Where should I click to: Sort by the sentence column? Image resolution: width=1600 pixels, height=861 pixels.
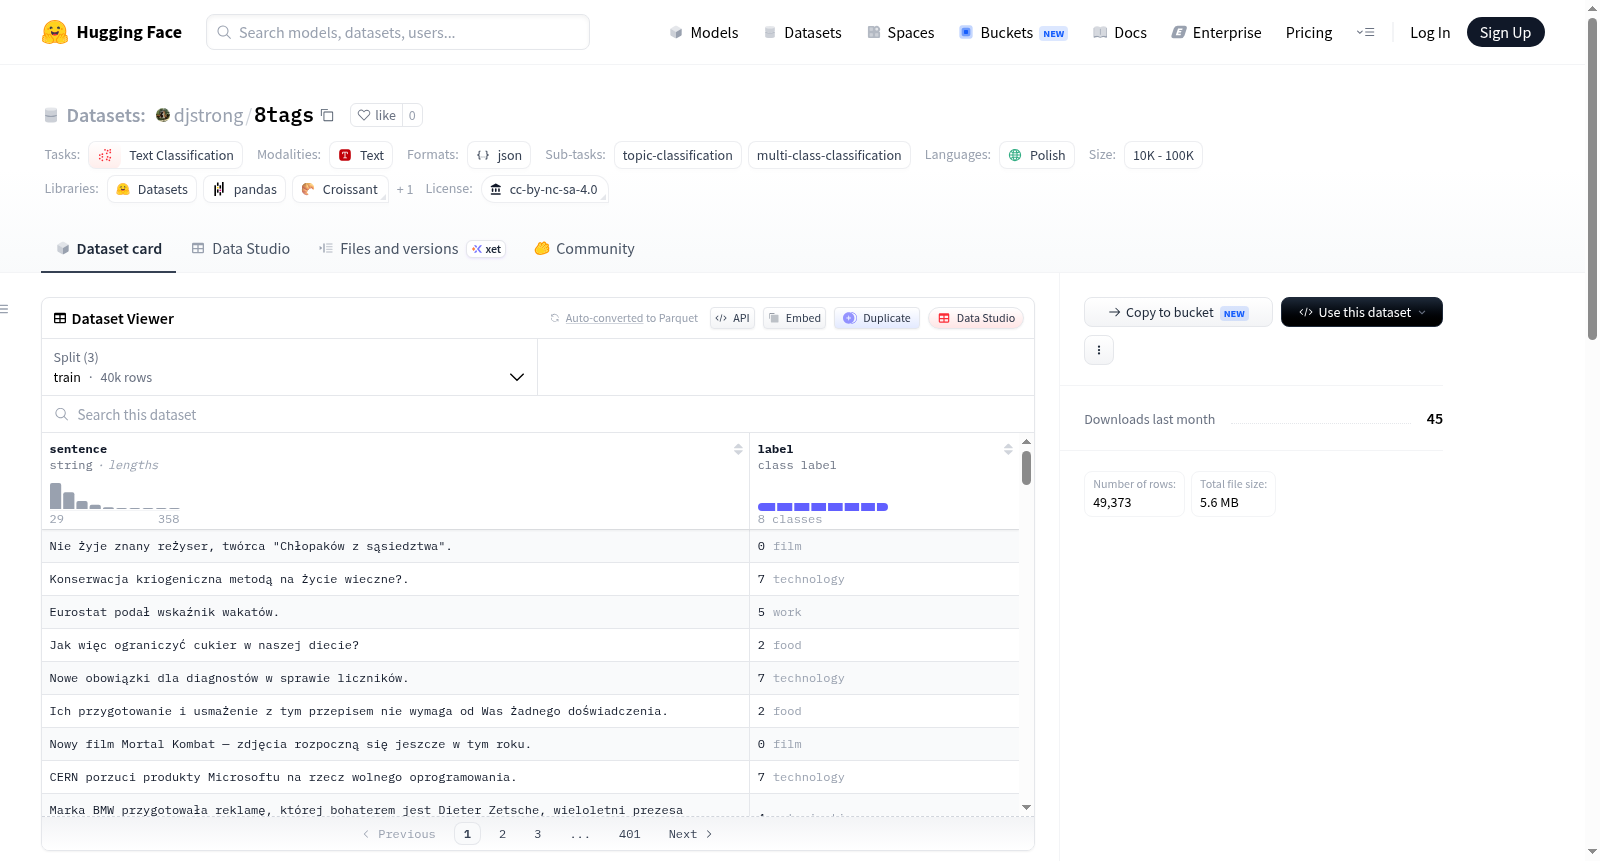738,449
